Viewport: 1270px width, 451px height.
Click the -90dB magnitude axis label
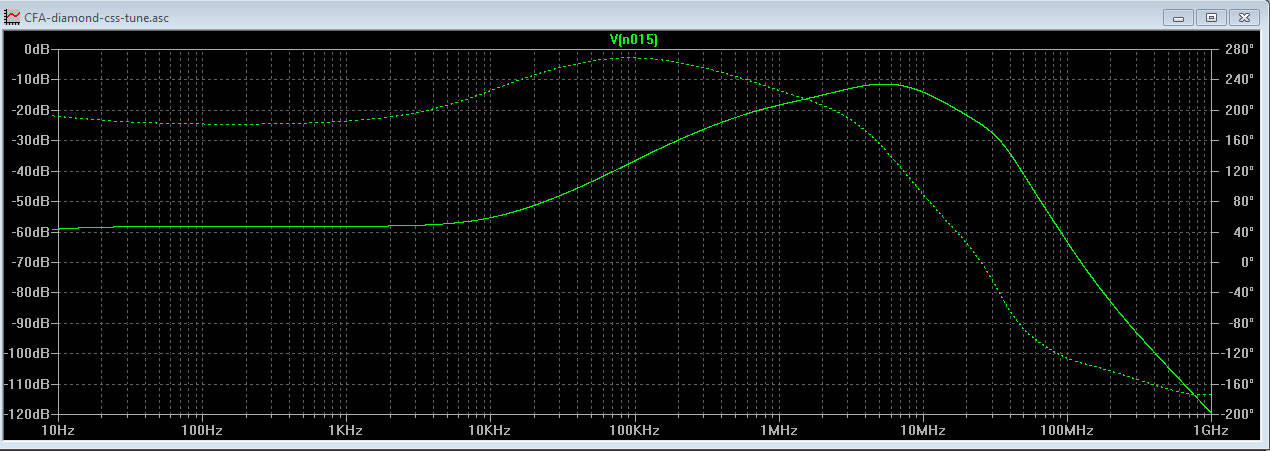click(30, 323)
